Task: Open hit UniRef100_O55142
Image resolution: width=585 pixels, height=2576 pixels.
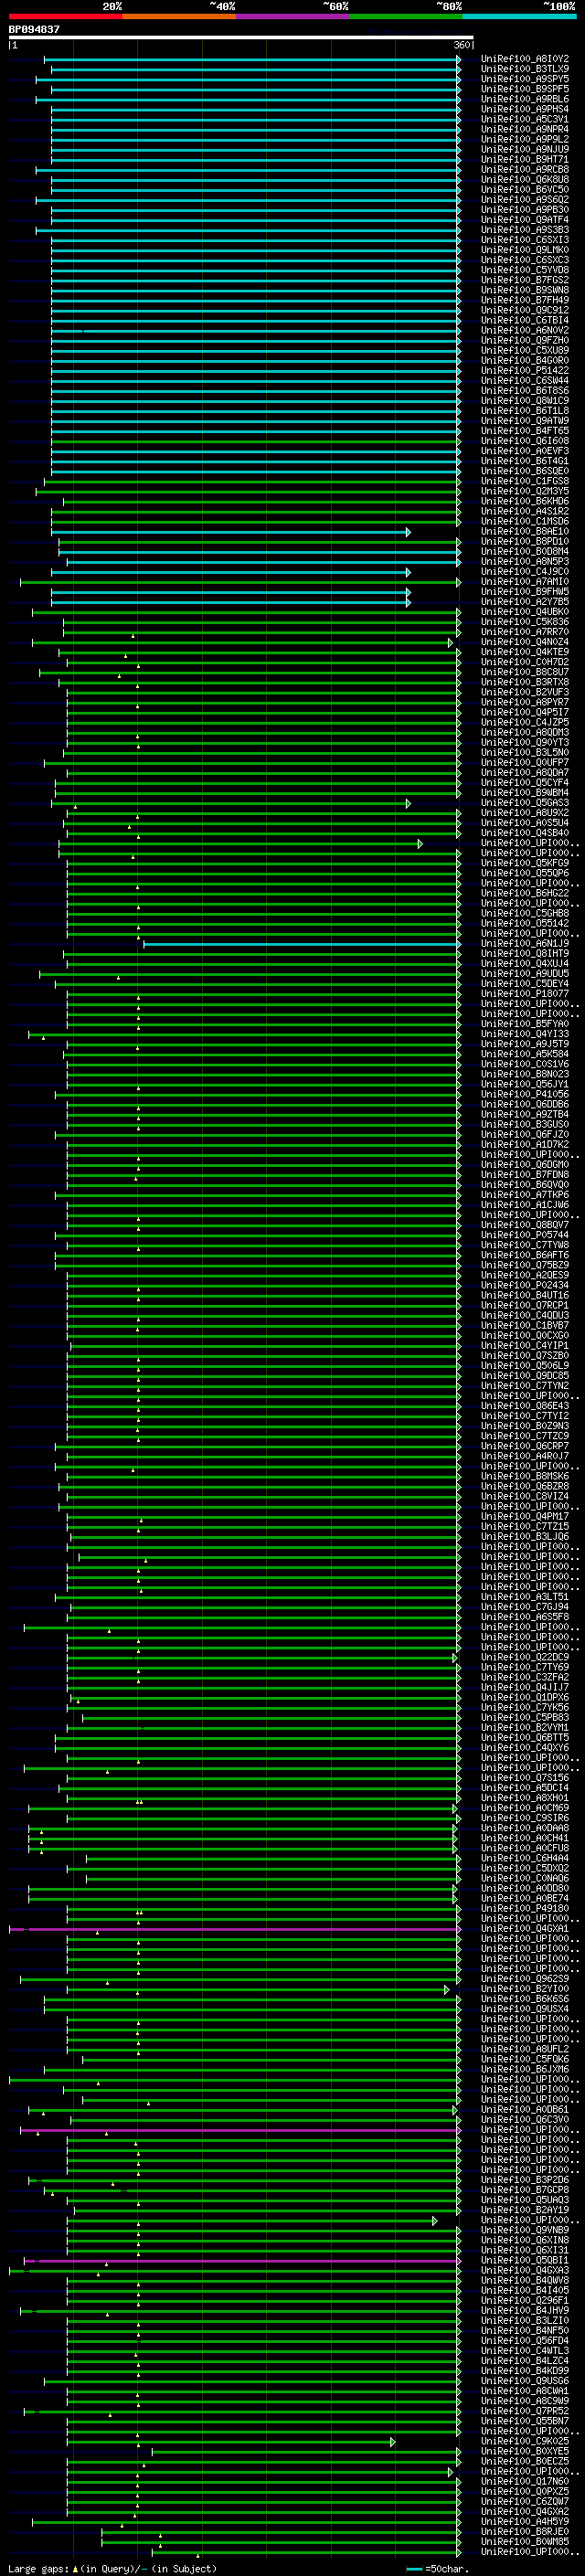Action: click(525, 924)
